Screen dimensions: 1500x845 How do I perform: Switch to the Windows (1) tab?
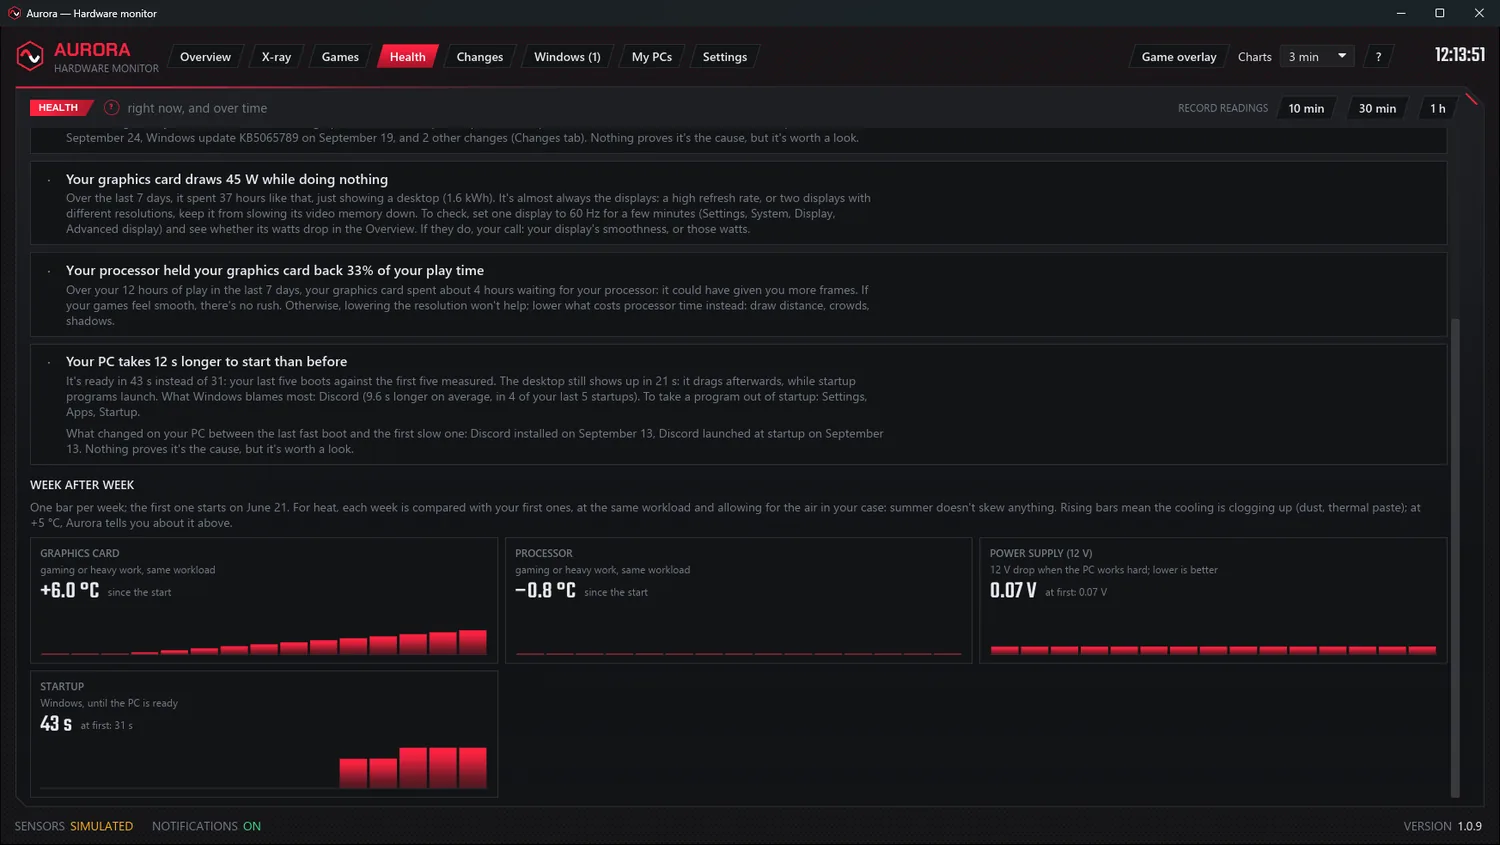567,57
